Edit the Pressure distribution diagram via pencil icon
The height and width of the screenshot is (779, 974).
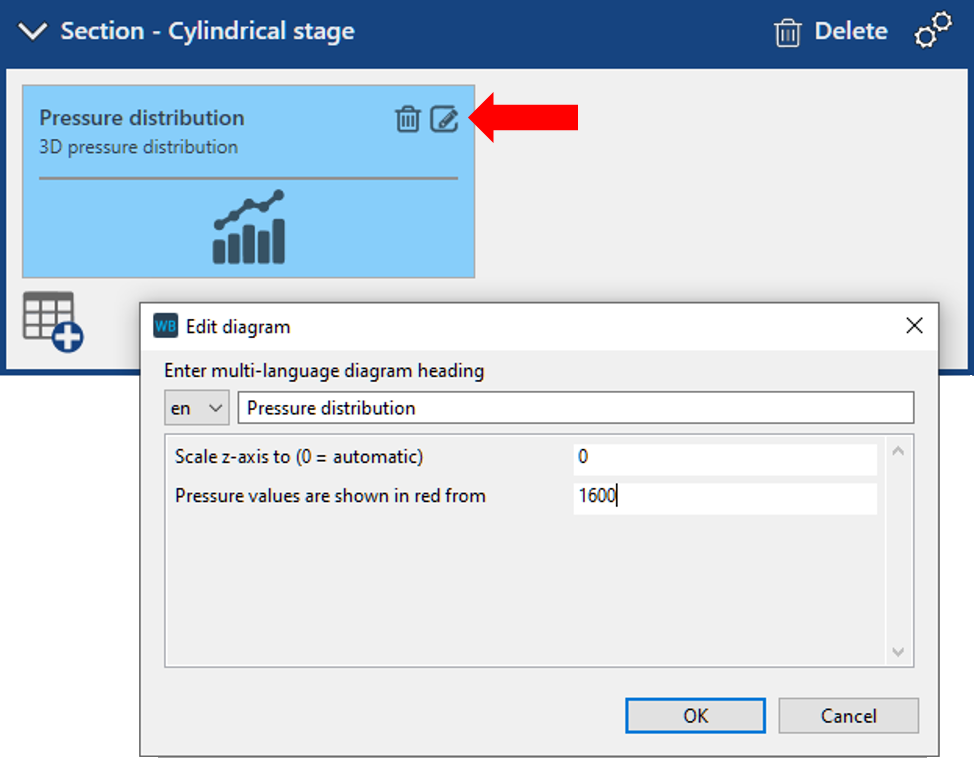(x=444, y=120)
